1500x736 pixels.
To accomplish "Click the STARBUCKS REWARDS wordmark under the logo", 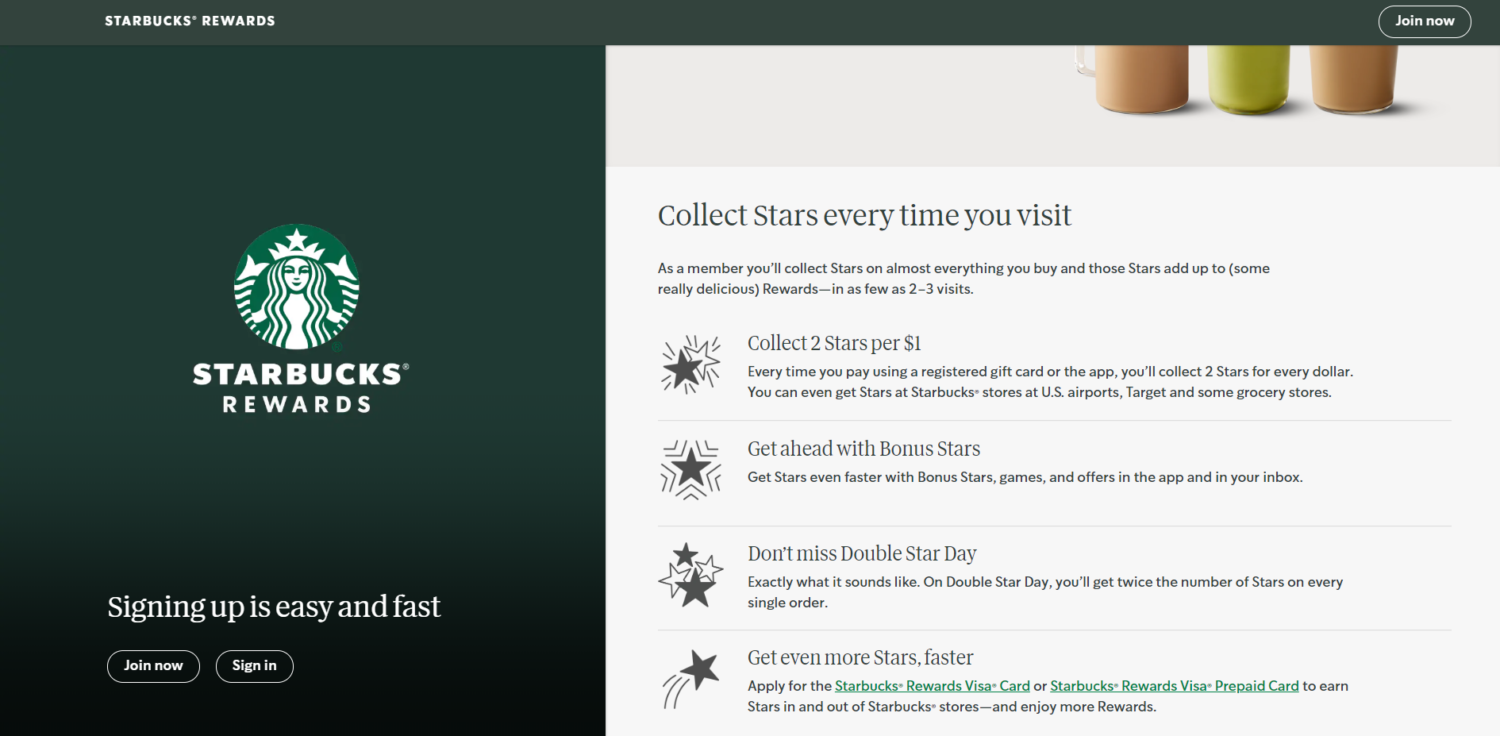I will tap(301, 389).
